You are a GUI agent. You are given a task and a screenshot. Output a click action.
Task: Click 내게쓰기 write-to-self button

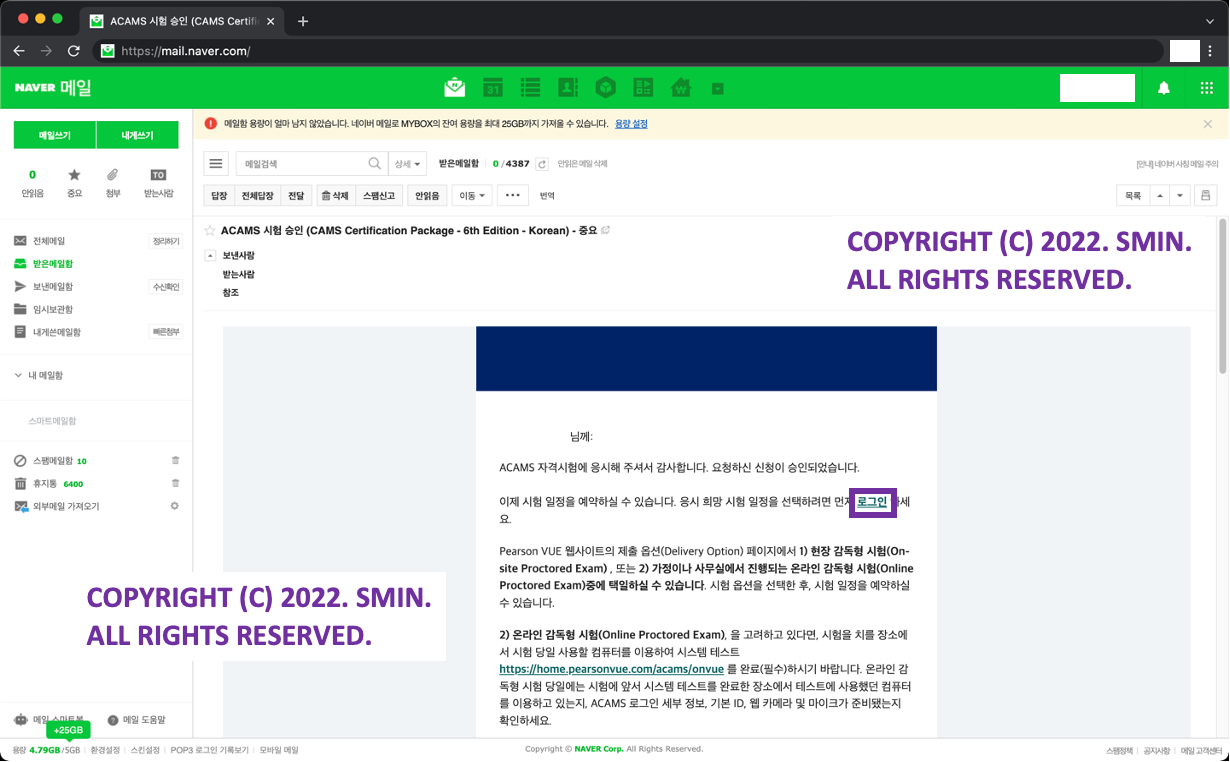pyautogui.click(x=138, y=135)
